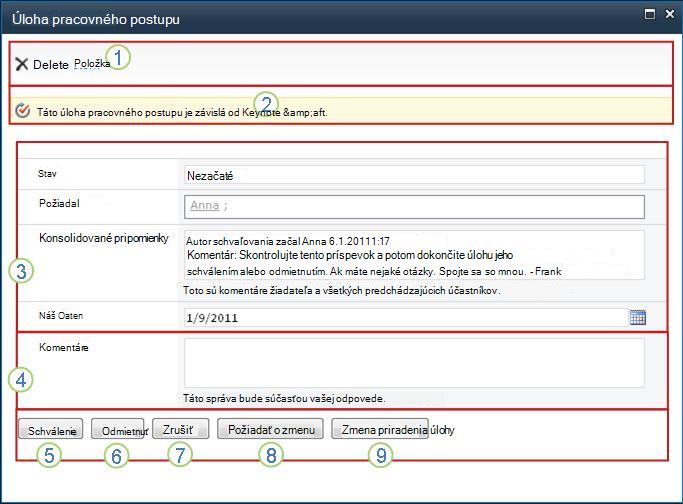Click the Schválenie button
Image resolution: width=683 pixels, height=504 pixels.
pos(51,429)
